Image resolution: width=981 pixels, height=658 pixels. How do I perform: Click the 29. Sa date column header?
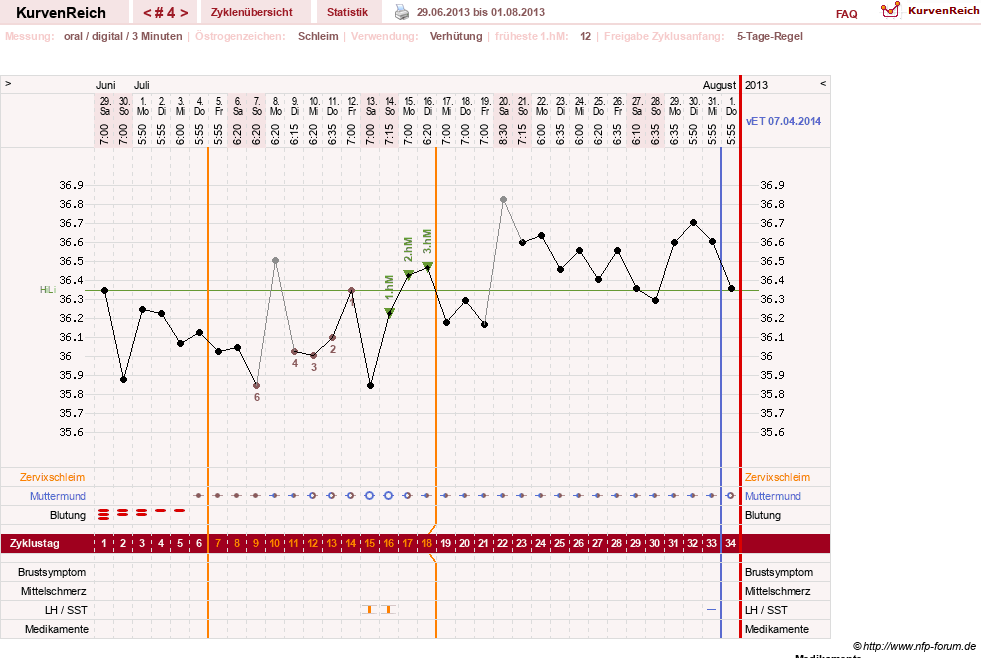pyautogui.click(x=105, y=106)
